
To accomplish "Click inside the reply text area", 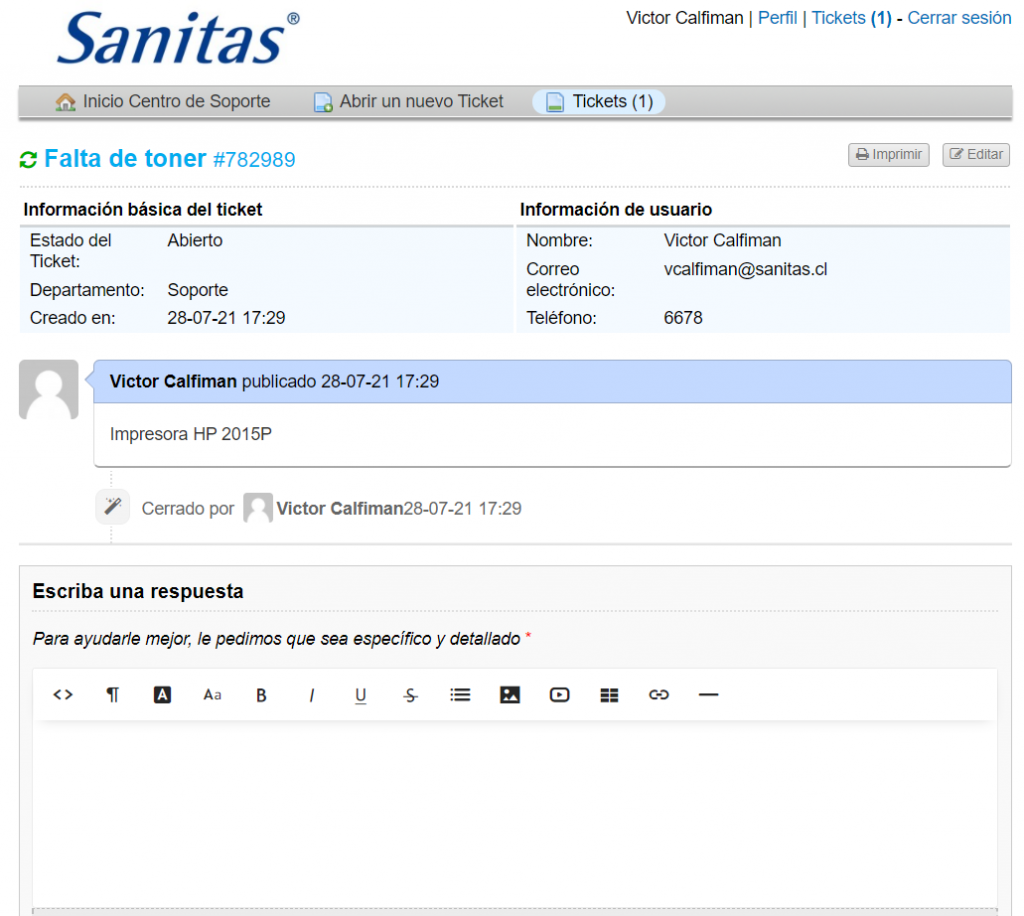I will click(x=515, y=810).
